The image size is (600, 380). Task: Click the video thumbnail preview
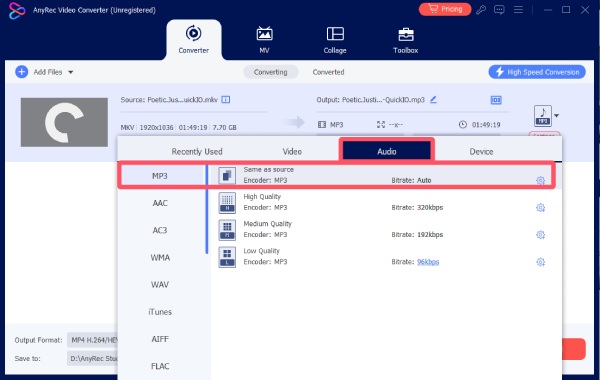64,122
